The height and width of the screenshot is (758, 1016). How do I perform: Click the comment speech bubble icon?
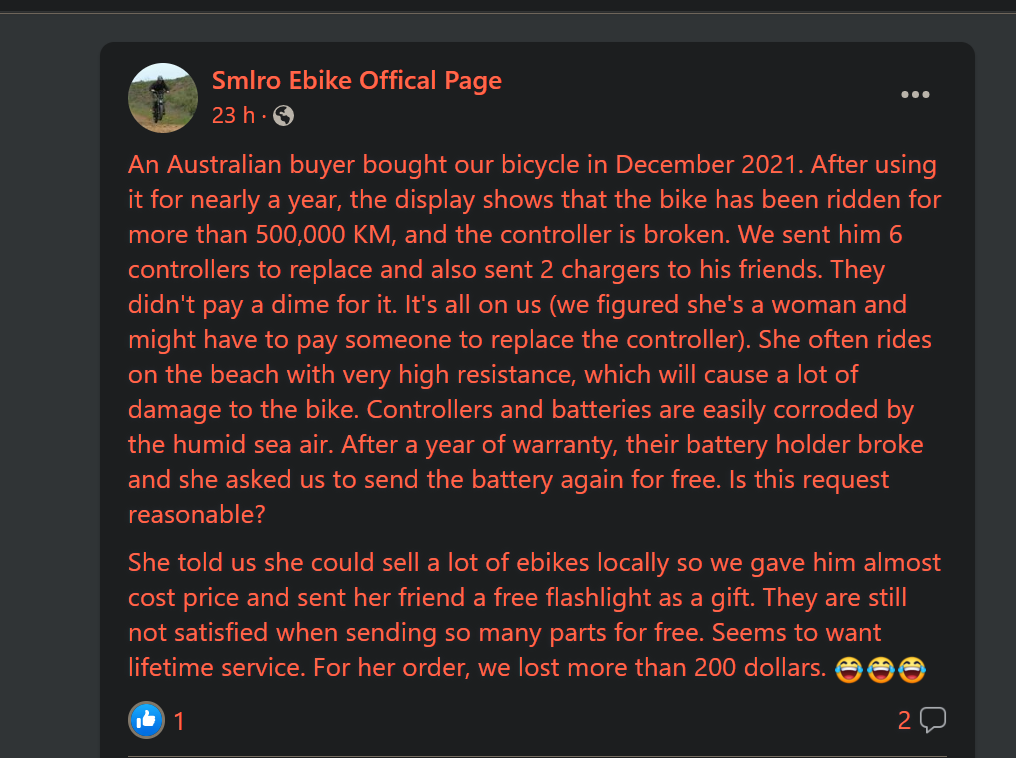932,719
